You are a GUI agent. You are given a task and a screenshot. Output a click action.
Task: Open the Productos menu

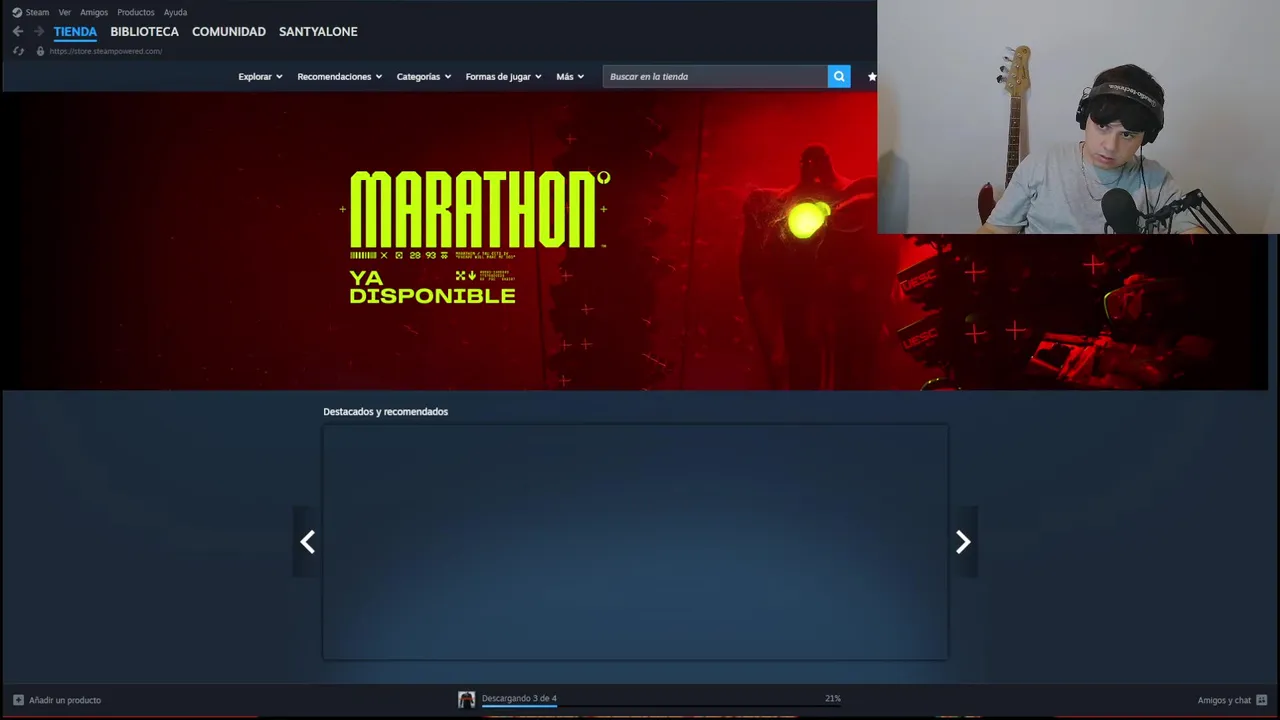coord(136,12)
